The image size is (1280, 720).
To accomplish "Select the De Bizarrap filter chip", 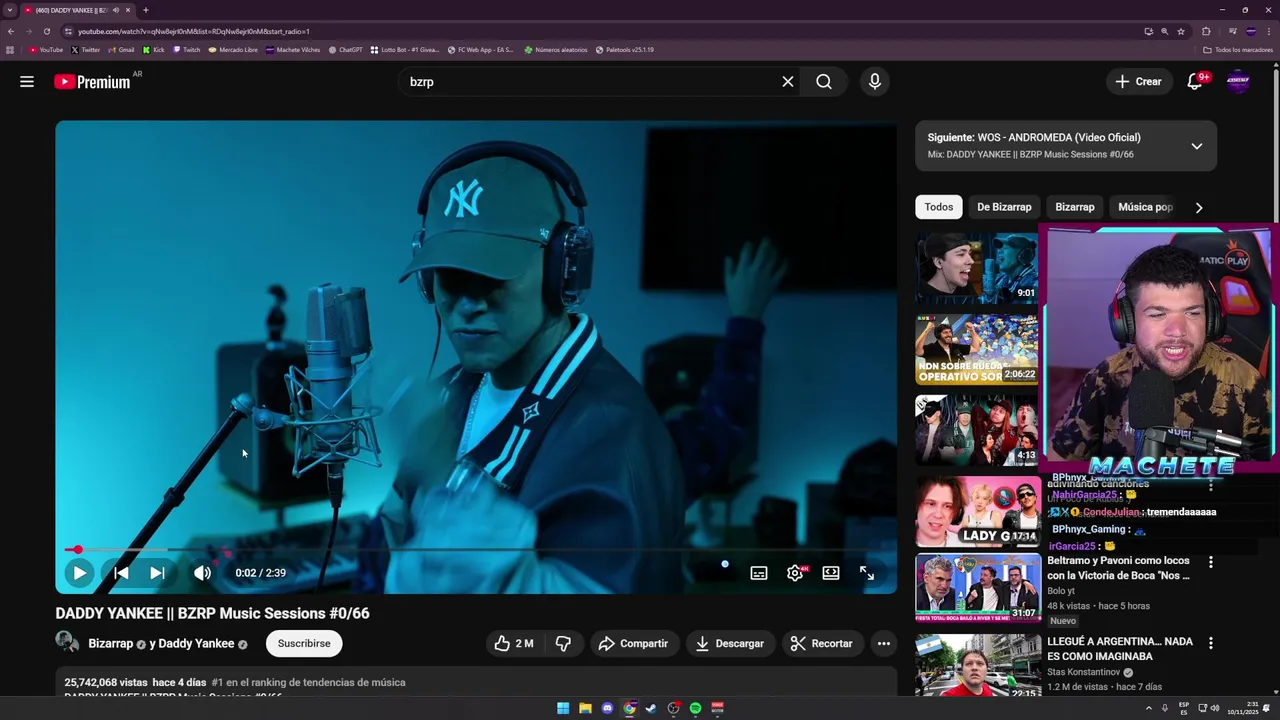I will 1004,207.
